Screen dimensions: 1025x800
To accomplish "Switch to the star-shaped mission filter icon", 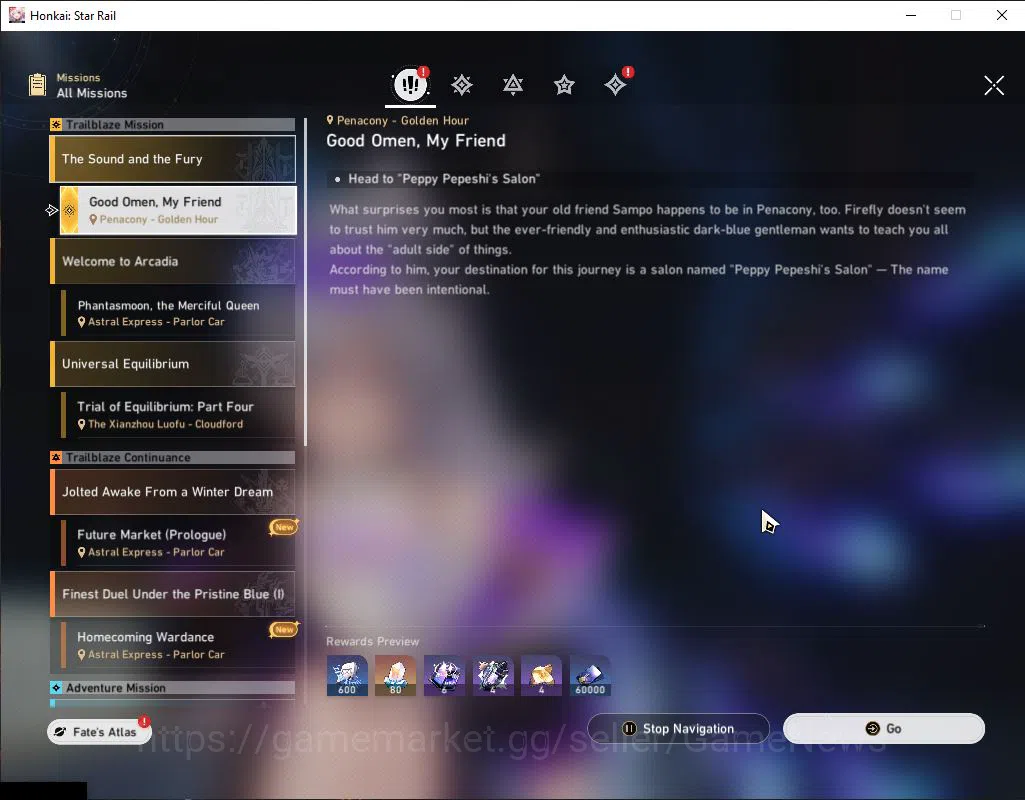I will tap(564, 85).
